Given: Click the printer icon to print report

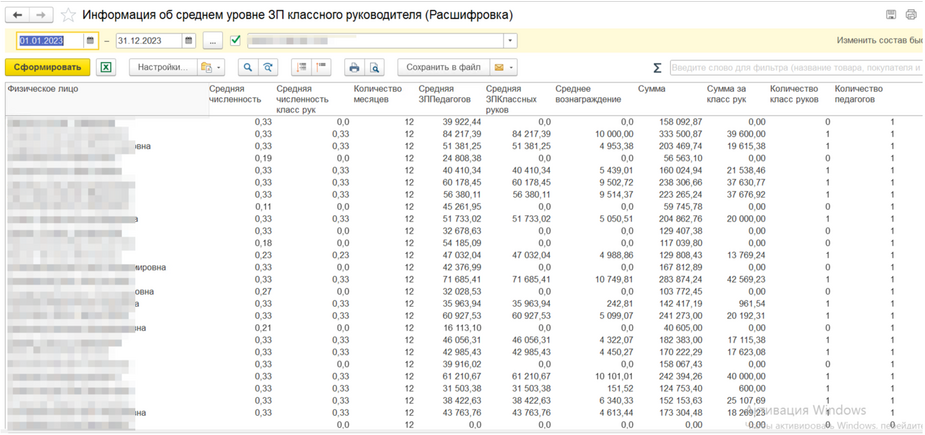Looking at the screenshot, I should tap(353, 67).
